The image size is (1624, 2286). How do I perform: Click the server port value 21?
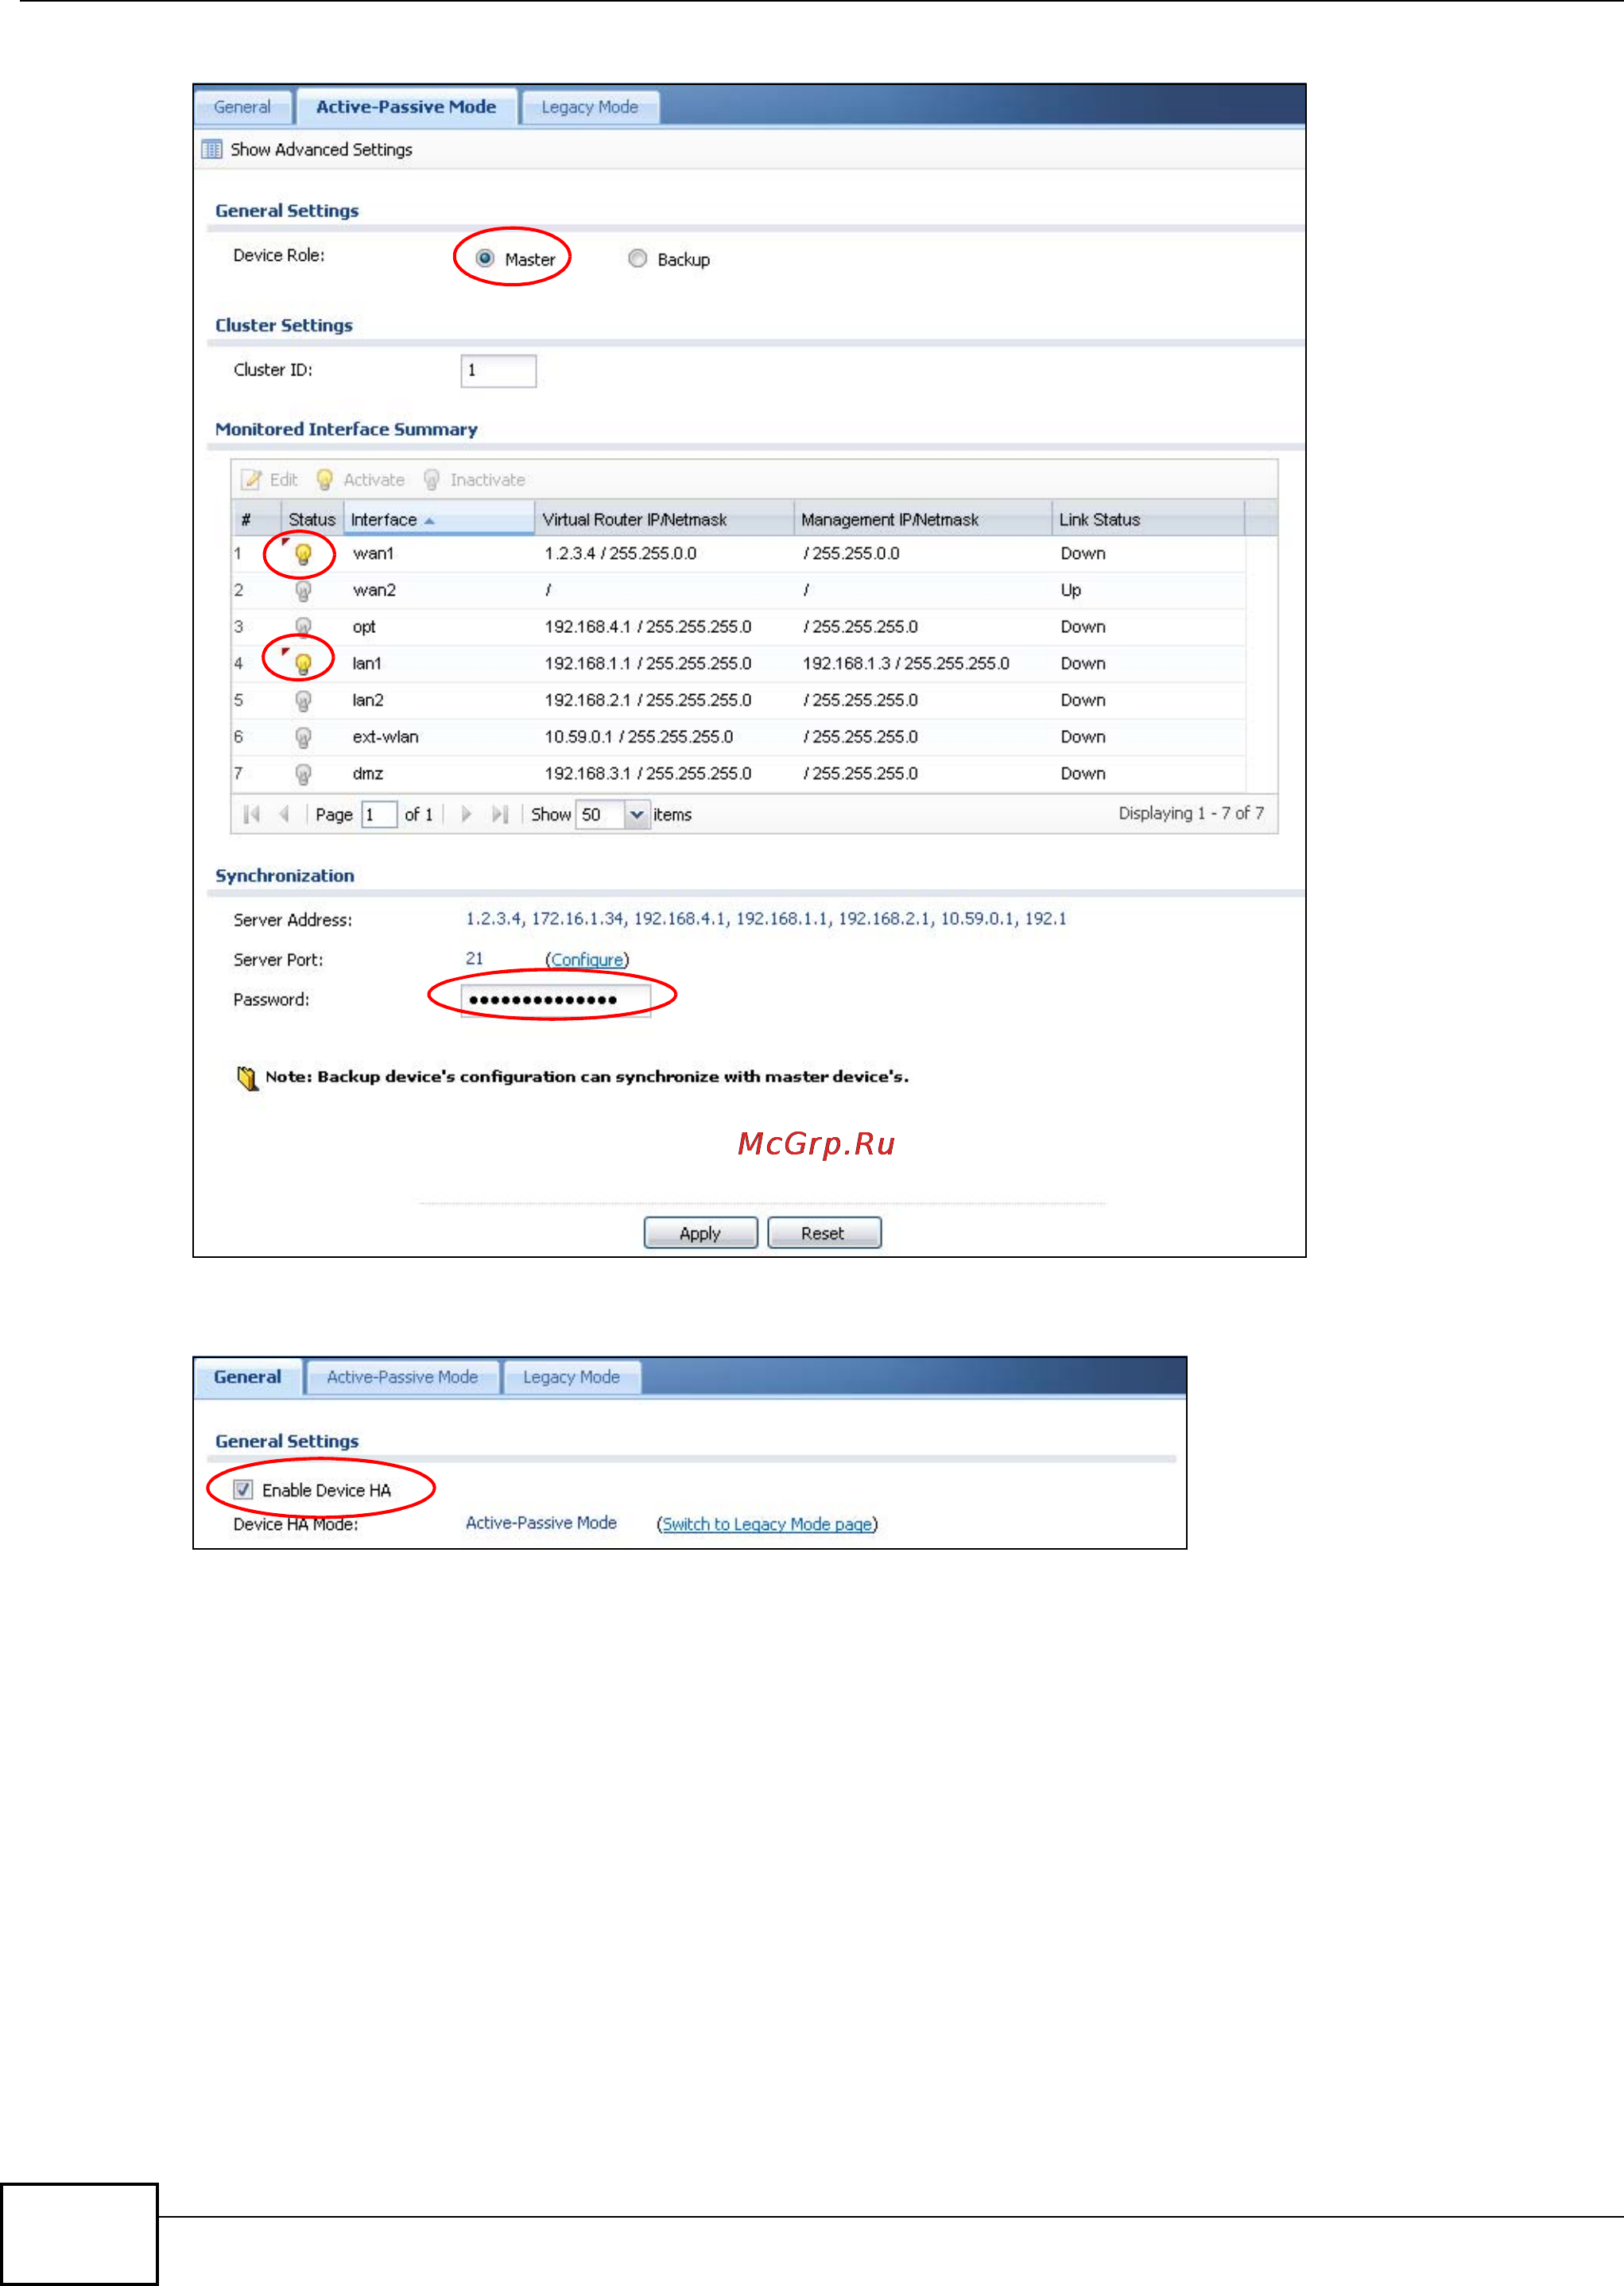[x=474, y=959]
